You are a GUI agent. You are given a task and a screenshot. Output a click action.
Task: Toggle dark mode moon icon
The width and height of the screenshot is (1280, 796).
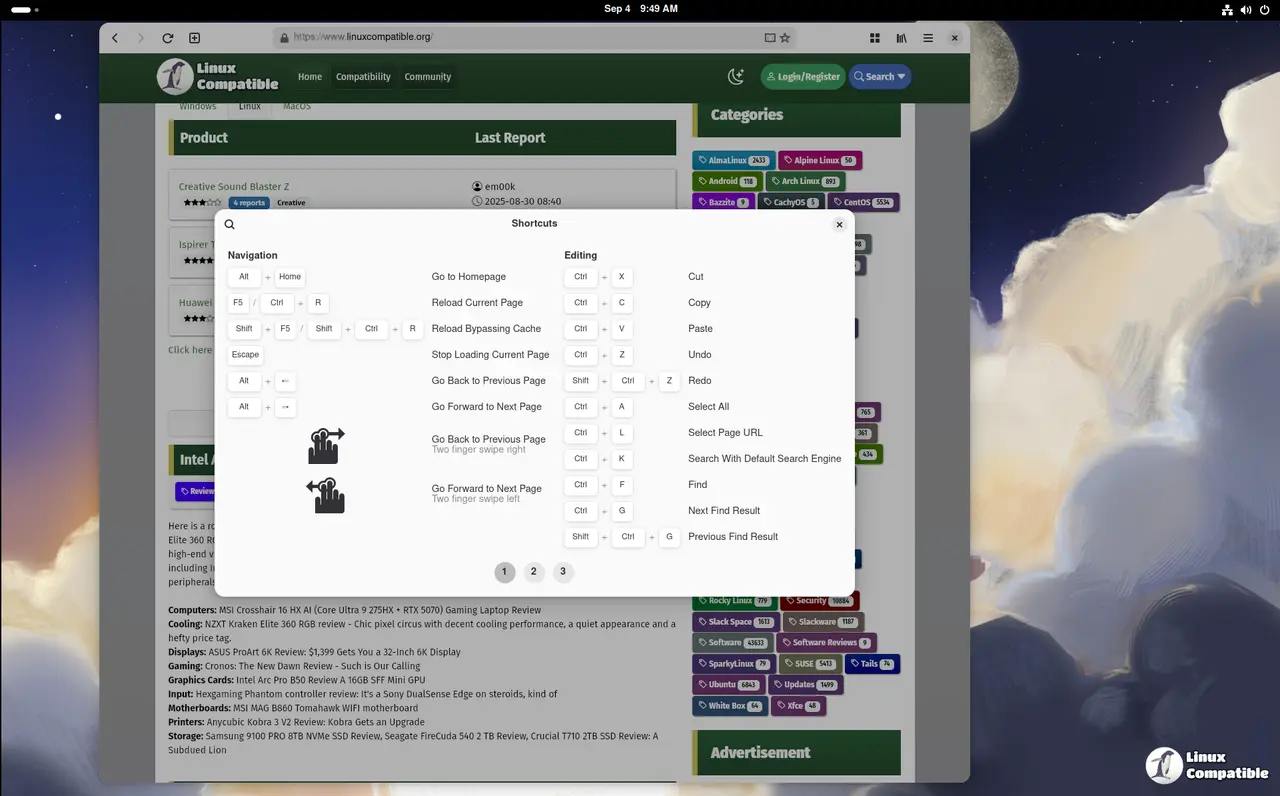tap(736, 77)
